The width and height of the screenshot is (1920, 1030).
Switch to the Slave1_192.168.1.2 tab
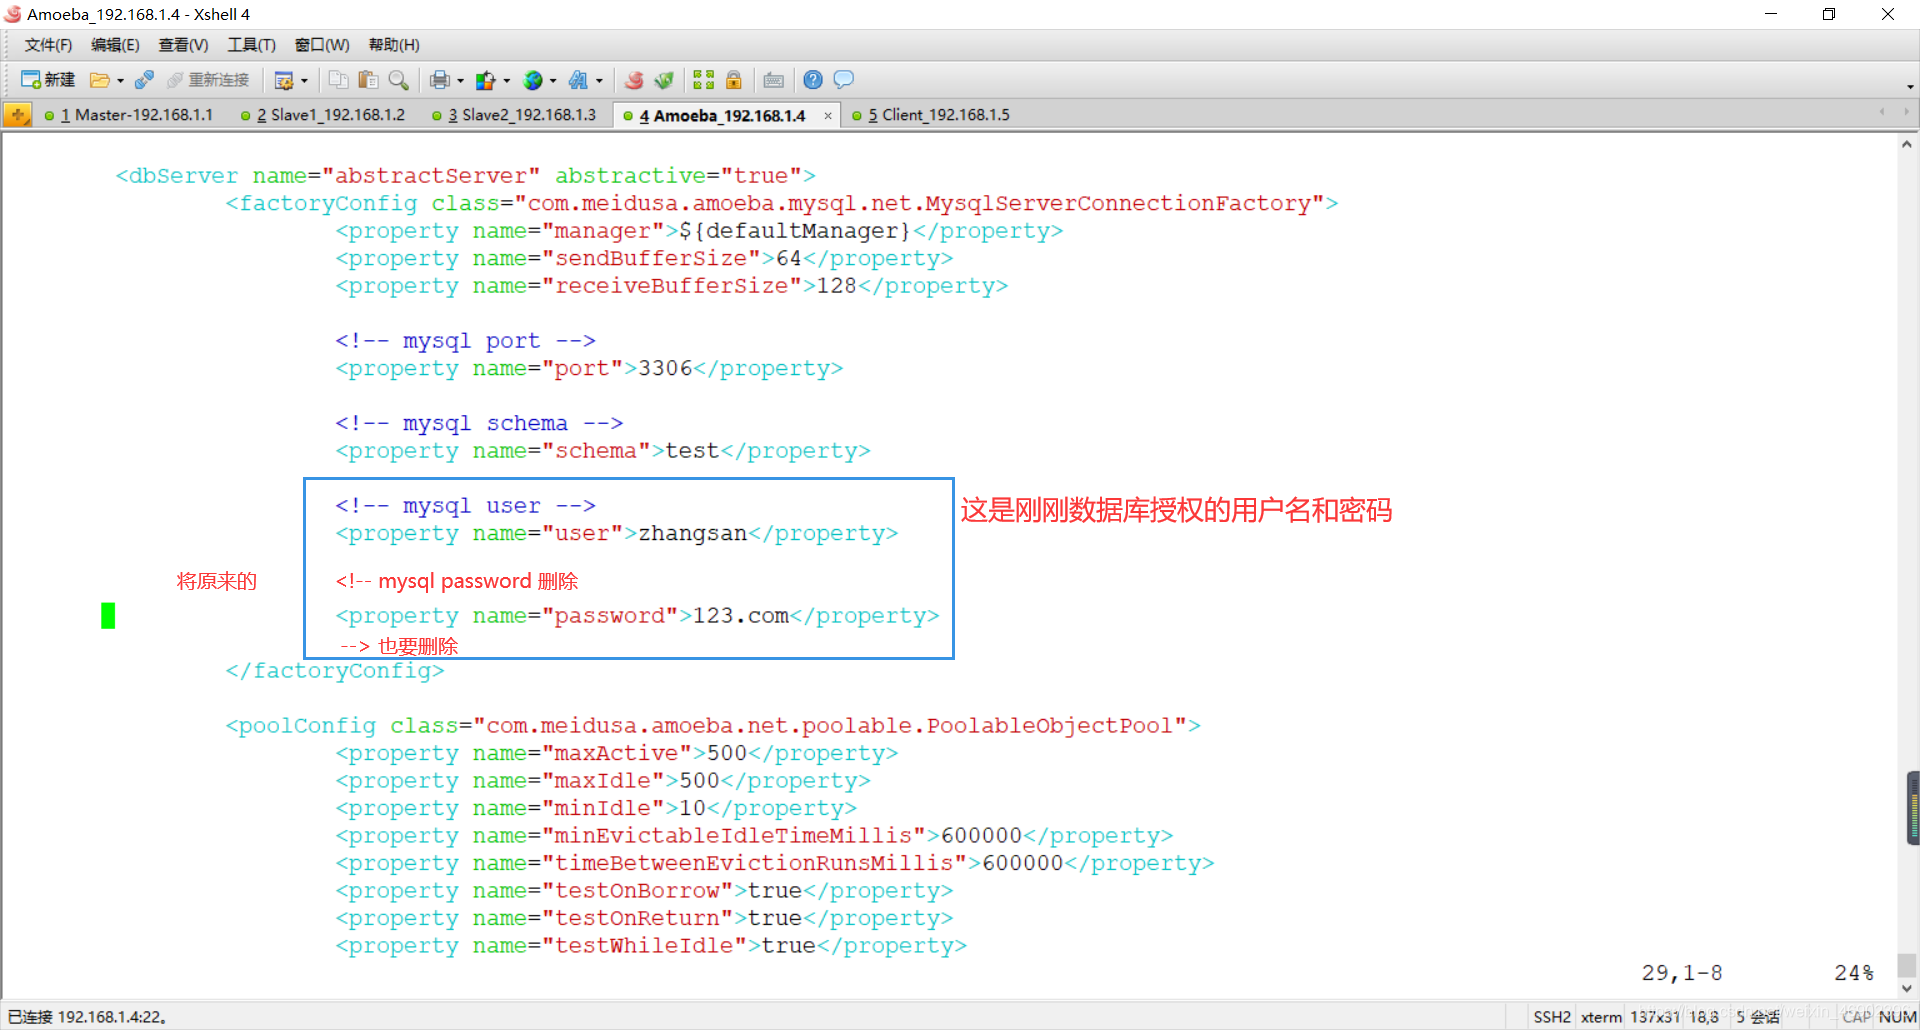pos(324,115)
